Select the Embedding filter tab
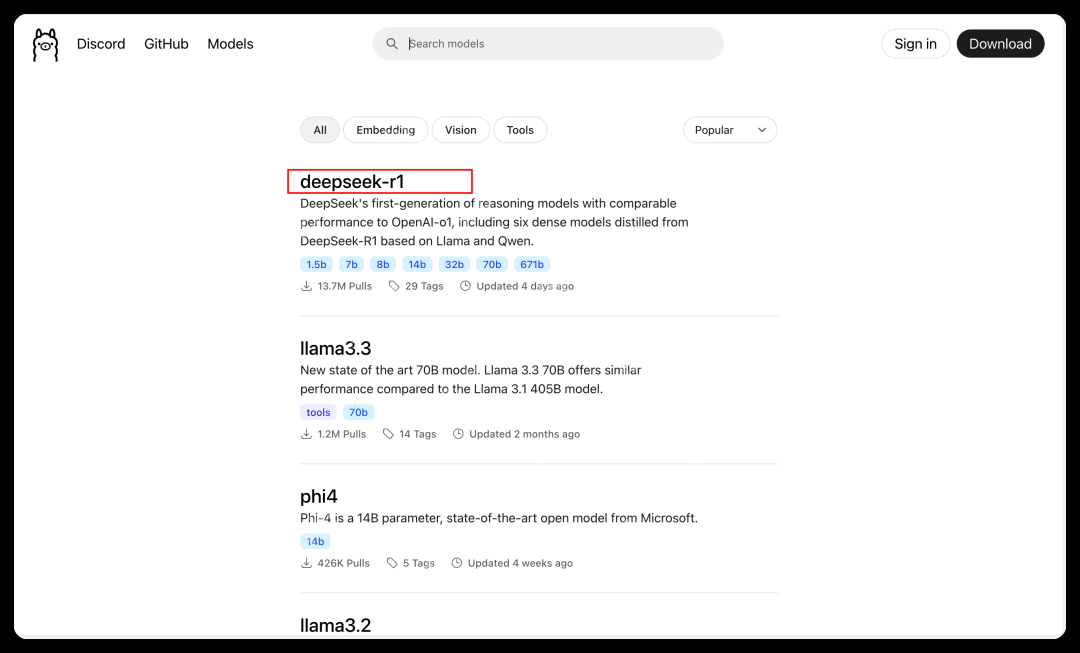Image resolution: width=1080 pixels, height=653 pixels. pos(386,130)
